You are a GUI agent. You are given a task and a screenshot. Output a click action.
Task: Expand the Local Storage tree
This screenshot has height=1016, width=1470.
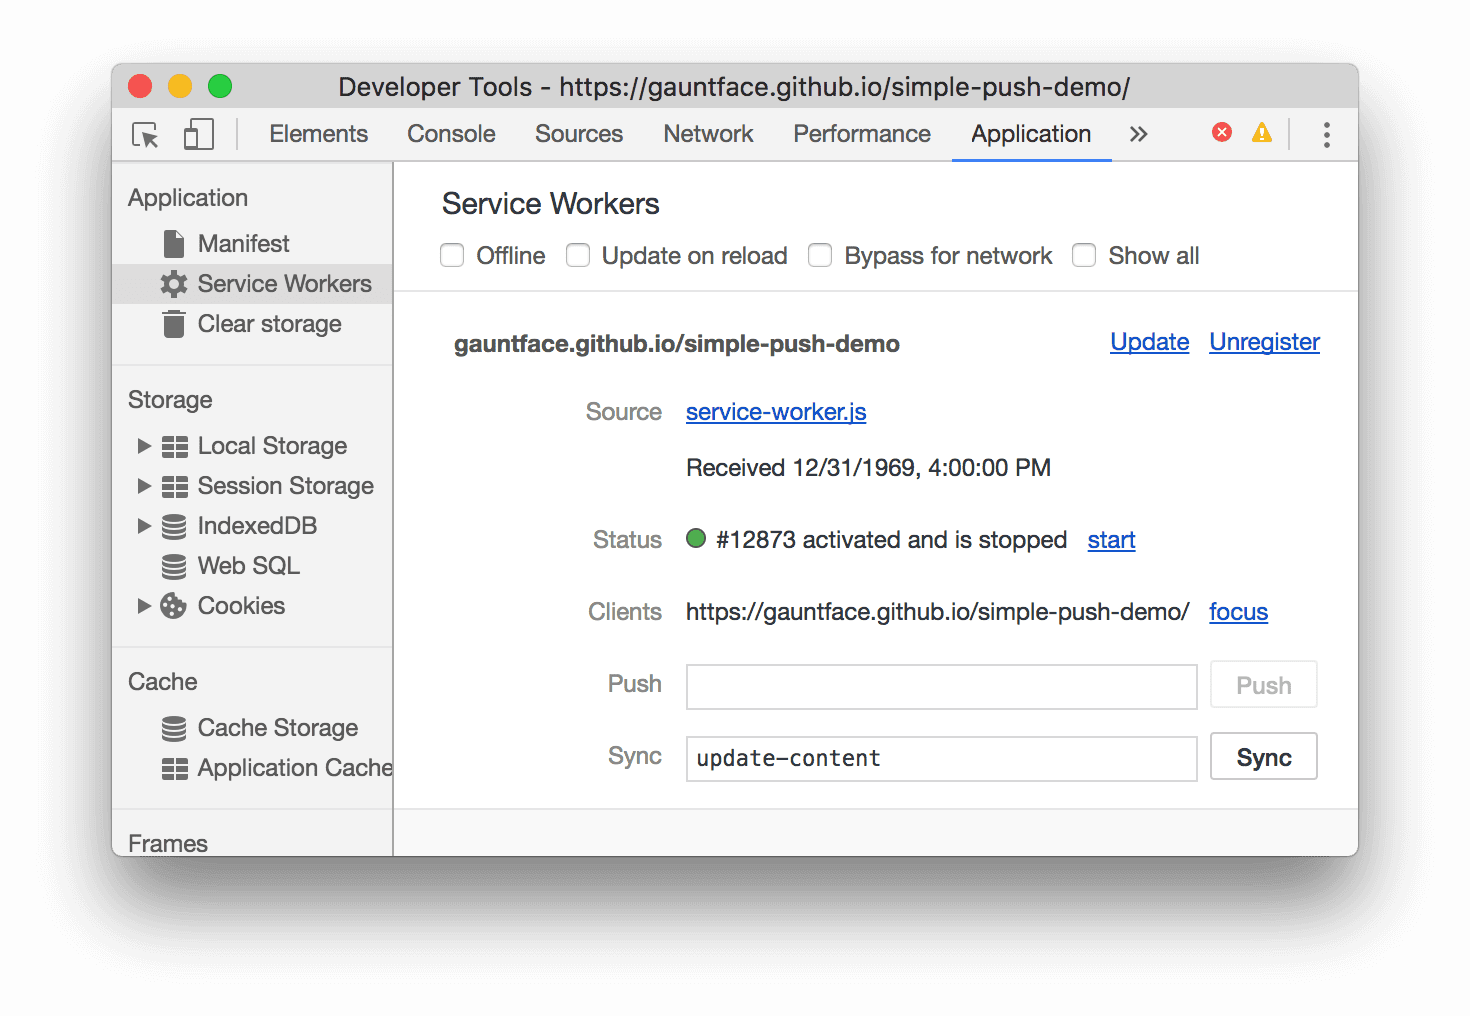tap(144, 445)
